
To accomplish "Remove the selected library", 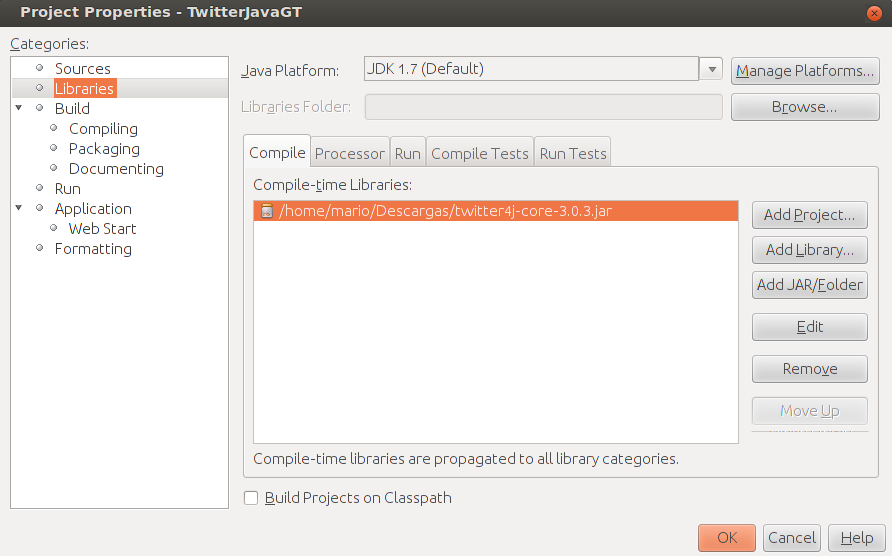I will (x=810, y=369).
